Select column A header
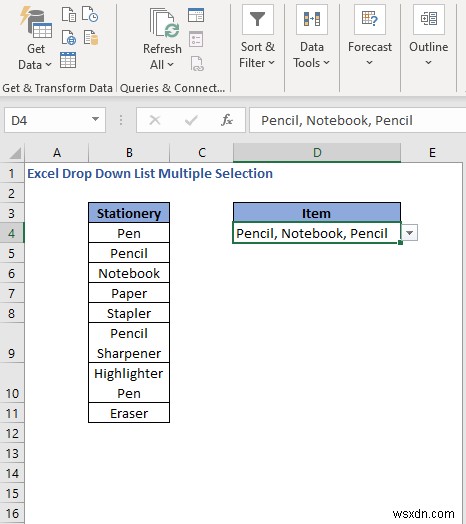 click(x=56, y=153)
